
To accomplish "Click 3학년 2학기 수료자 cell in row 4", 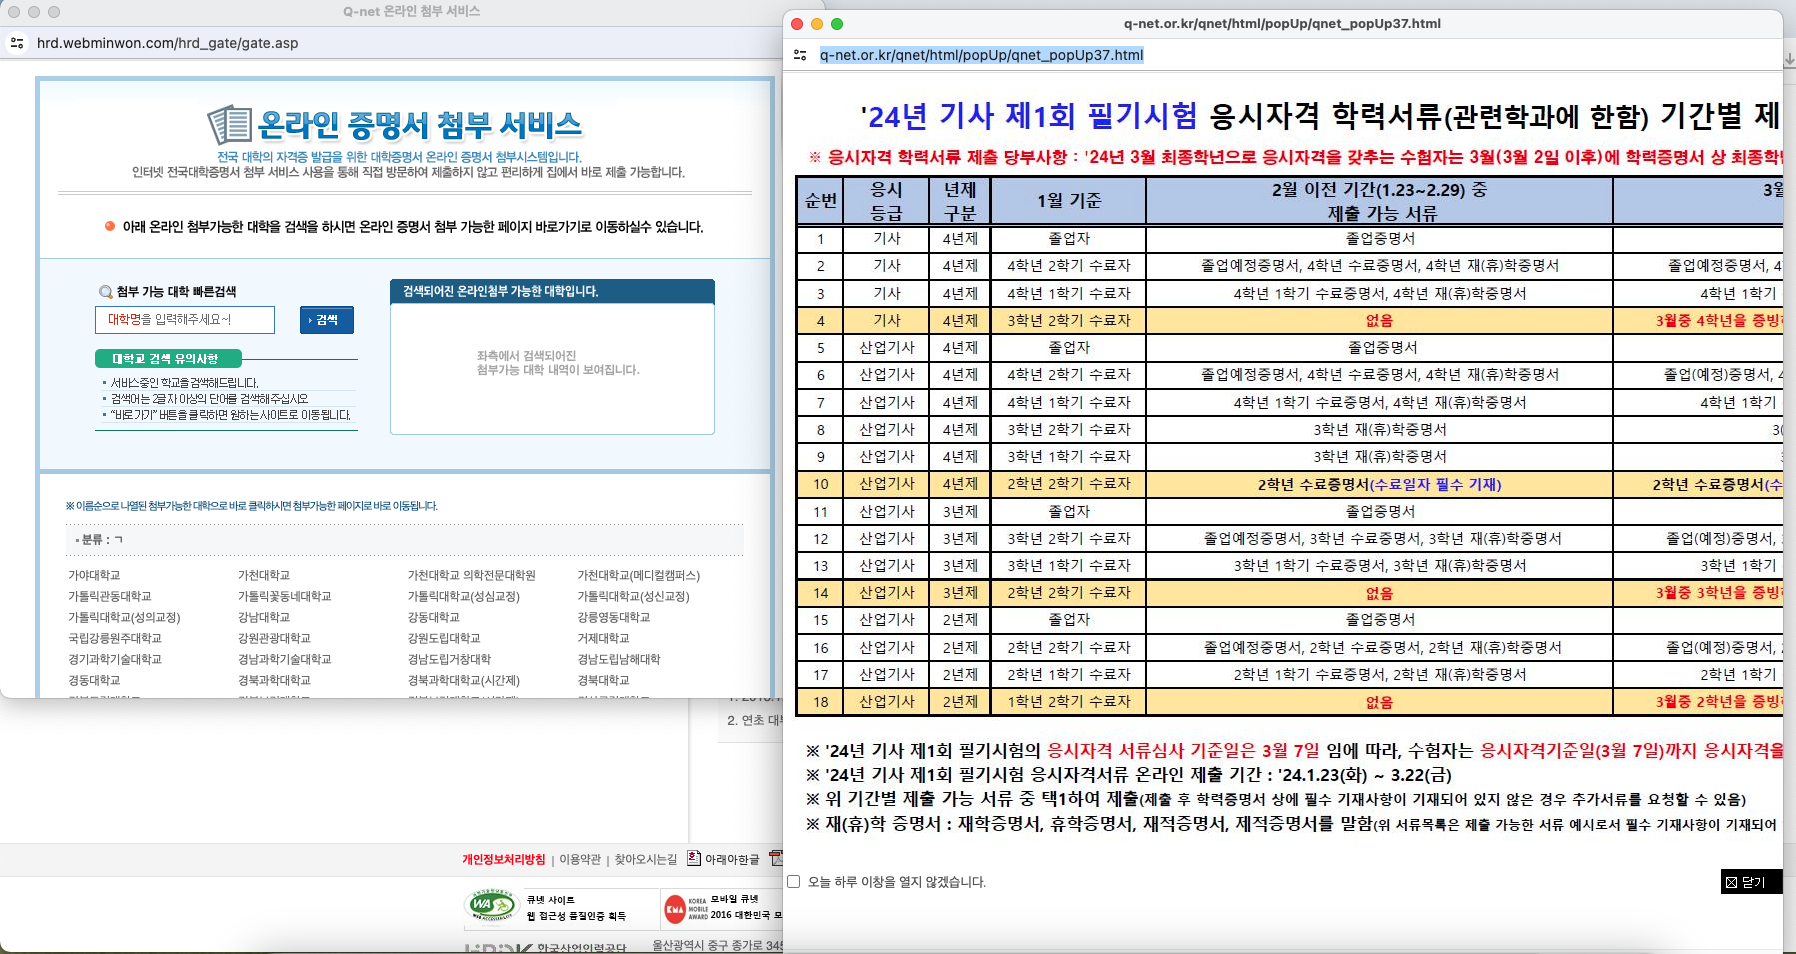I will click(1069, 320).
